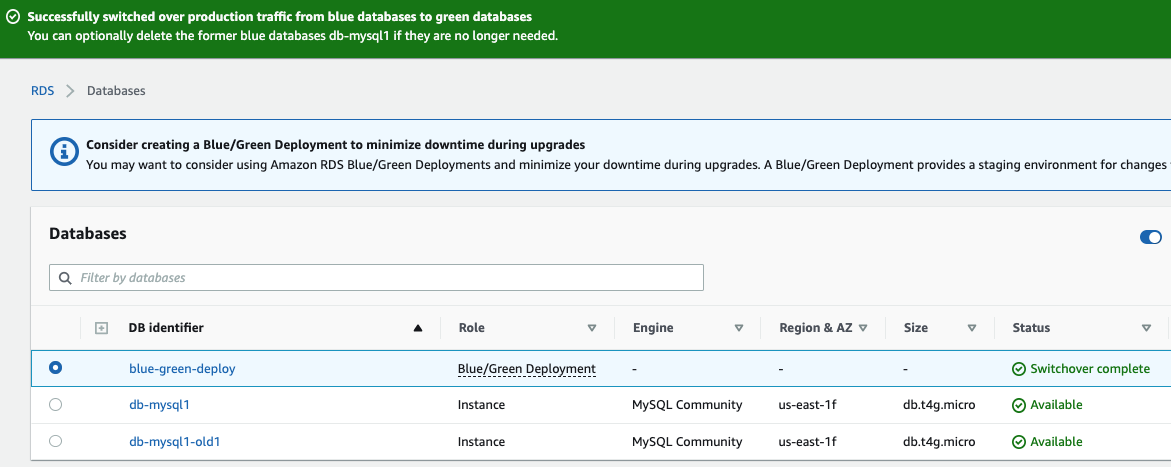Toggle the blue switch in Databases header
Image resolution: width=1171 pixels, height=467 pixels.
point(1150,237)
